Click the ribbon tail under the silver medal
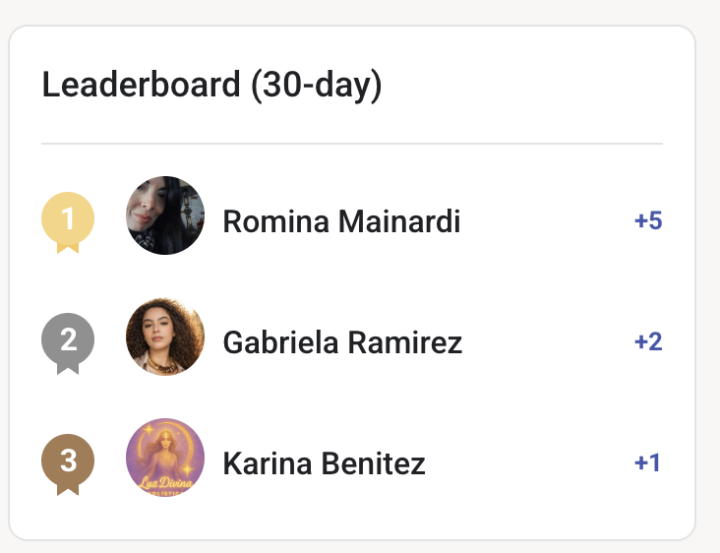The width and height of the screenshot is (720, 553). tap(68, 368)
